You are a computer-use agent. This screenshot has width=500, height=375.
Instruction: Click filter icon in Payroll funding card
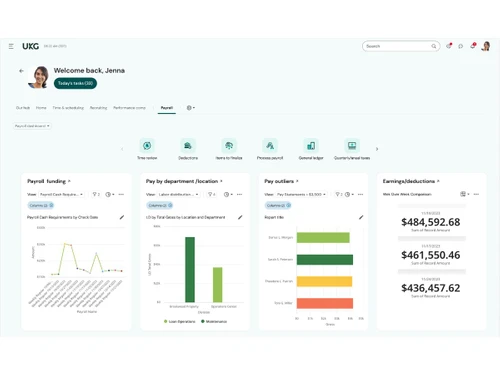[96, 194]
